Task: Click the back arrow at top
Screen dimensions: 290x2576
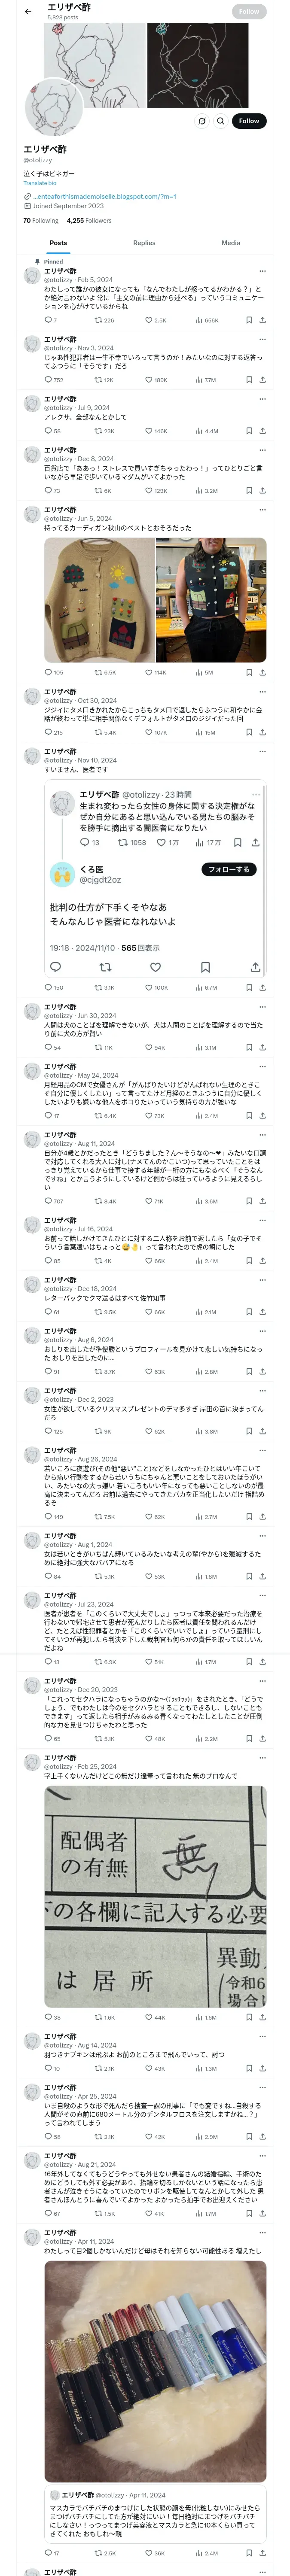Action: click(x=28, y=11)
